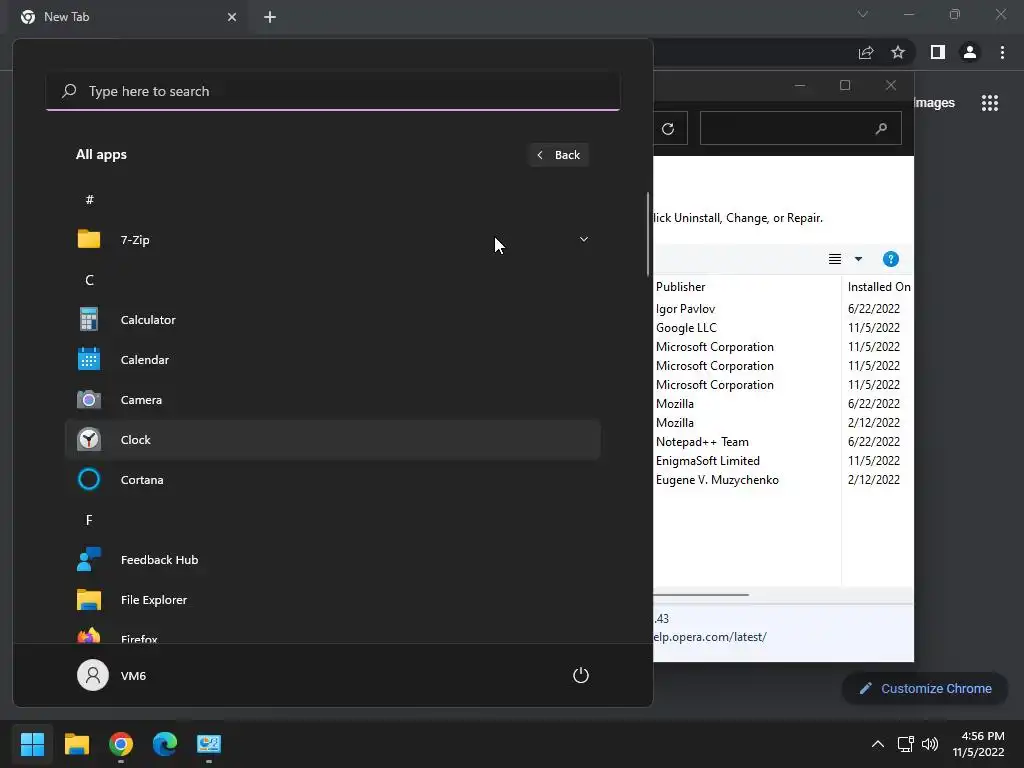The image size is (1024, 768).
Task: Change the view layout icon in Programs
Action: pyautogui.click(x=835, y=259)
